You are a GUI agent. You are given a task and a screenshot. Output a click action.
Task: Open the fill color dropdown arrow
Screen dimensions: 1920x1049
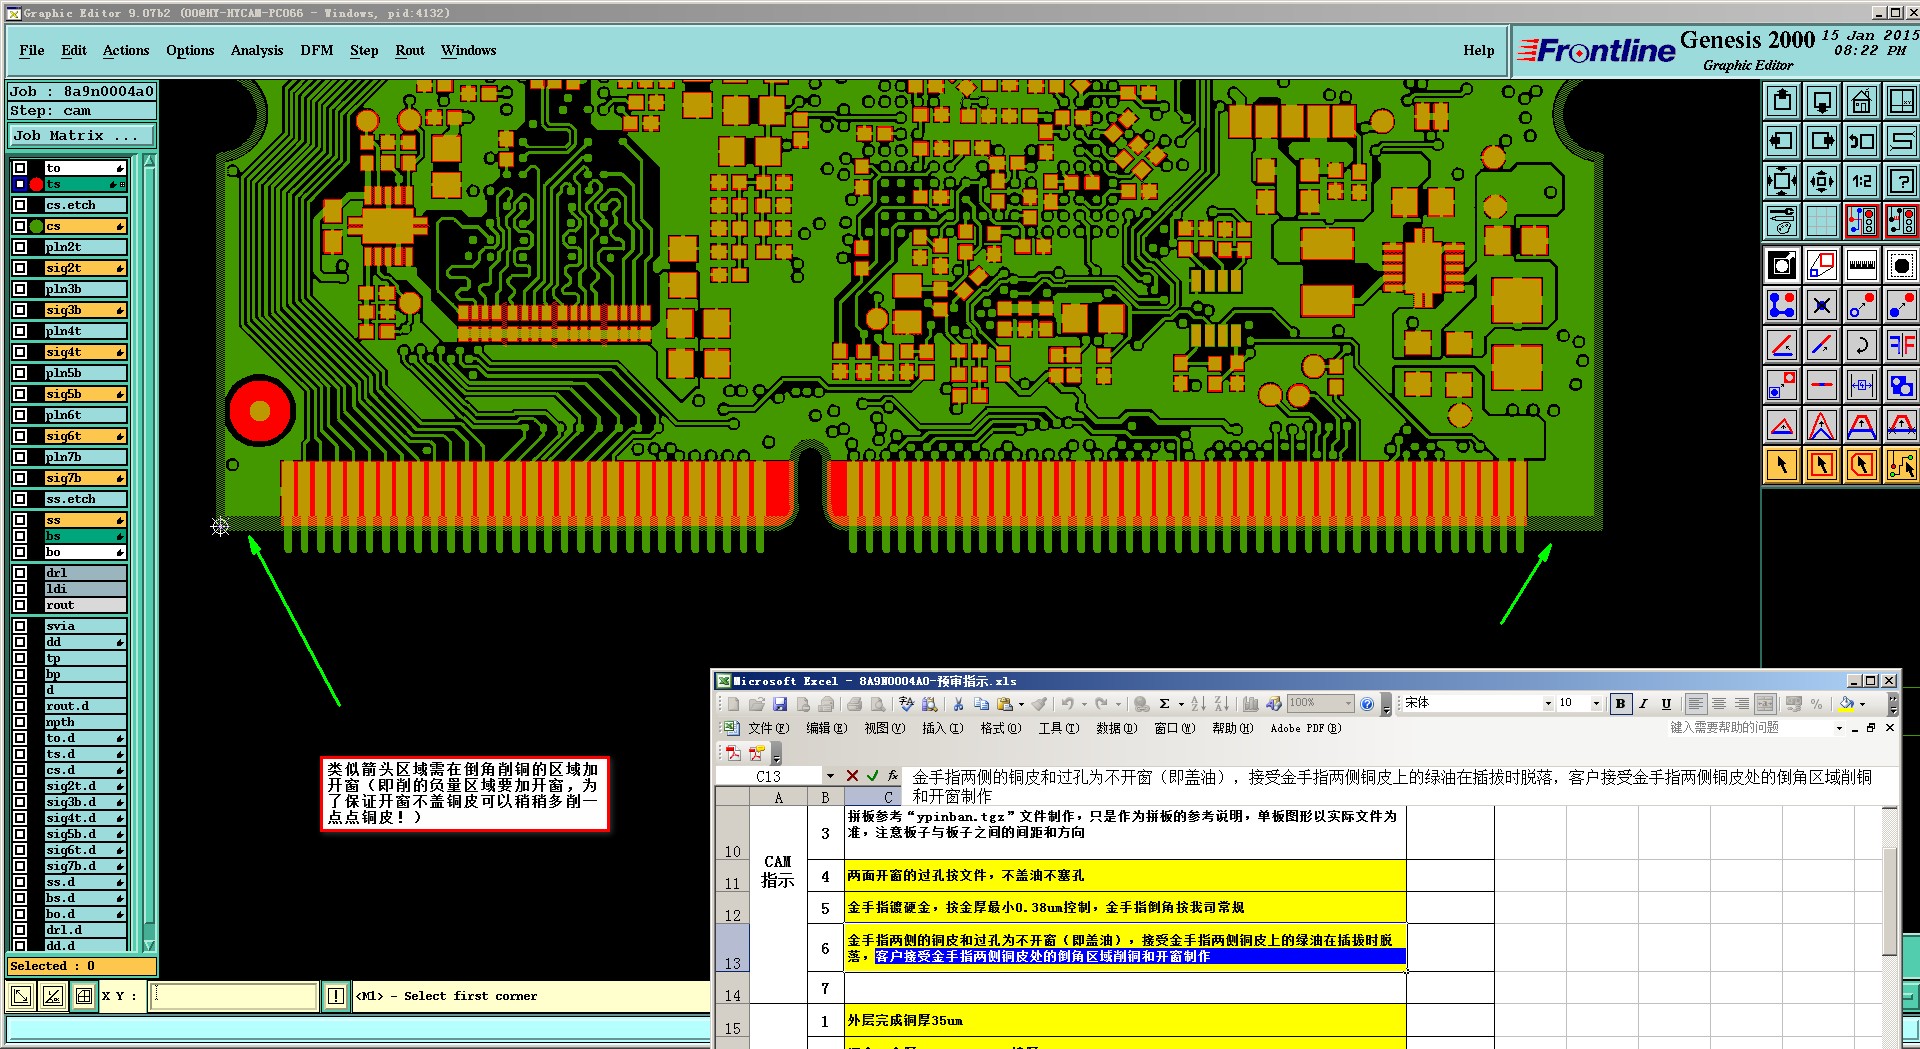point(1862,704)
